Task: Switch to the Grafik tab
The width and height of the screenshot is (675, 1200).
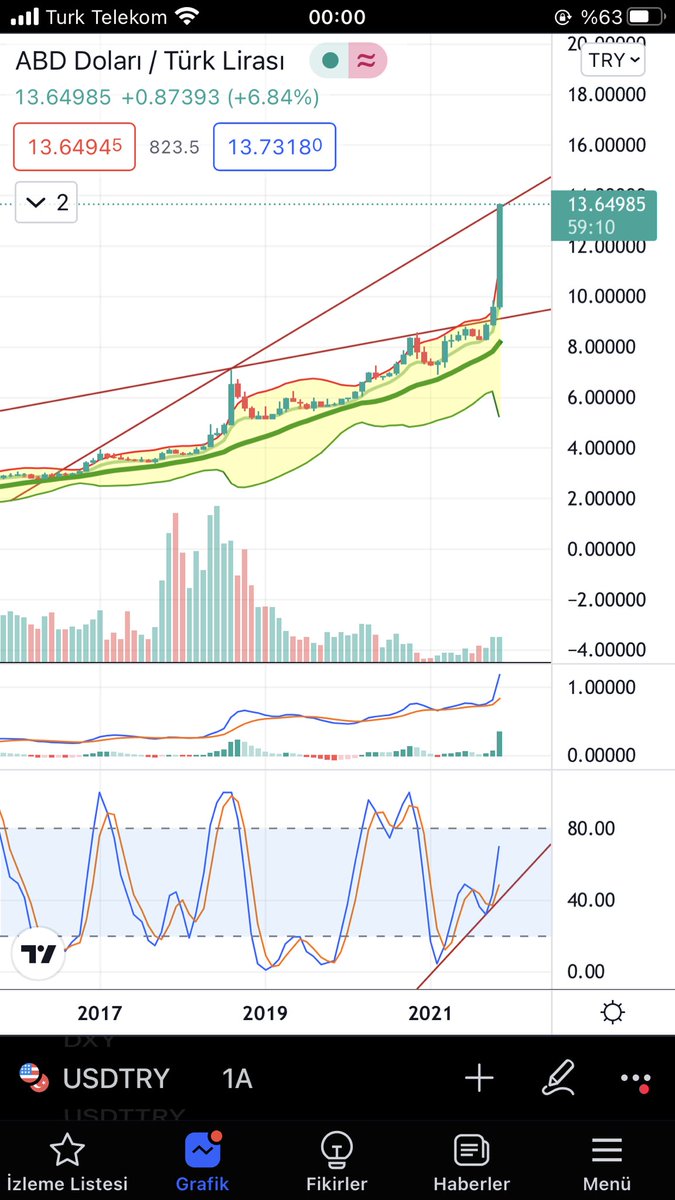Action: coord(203,1163)
